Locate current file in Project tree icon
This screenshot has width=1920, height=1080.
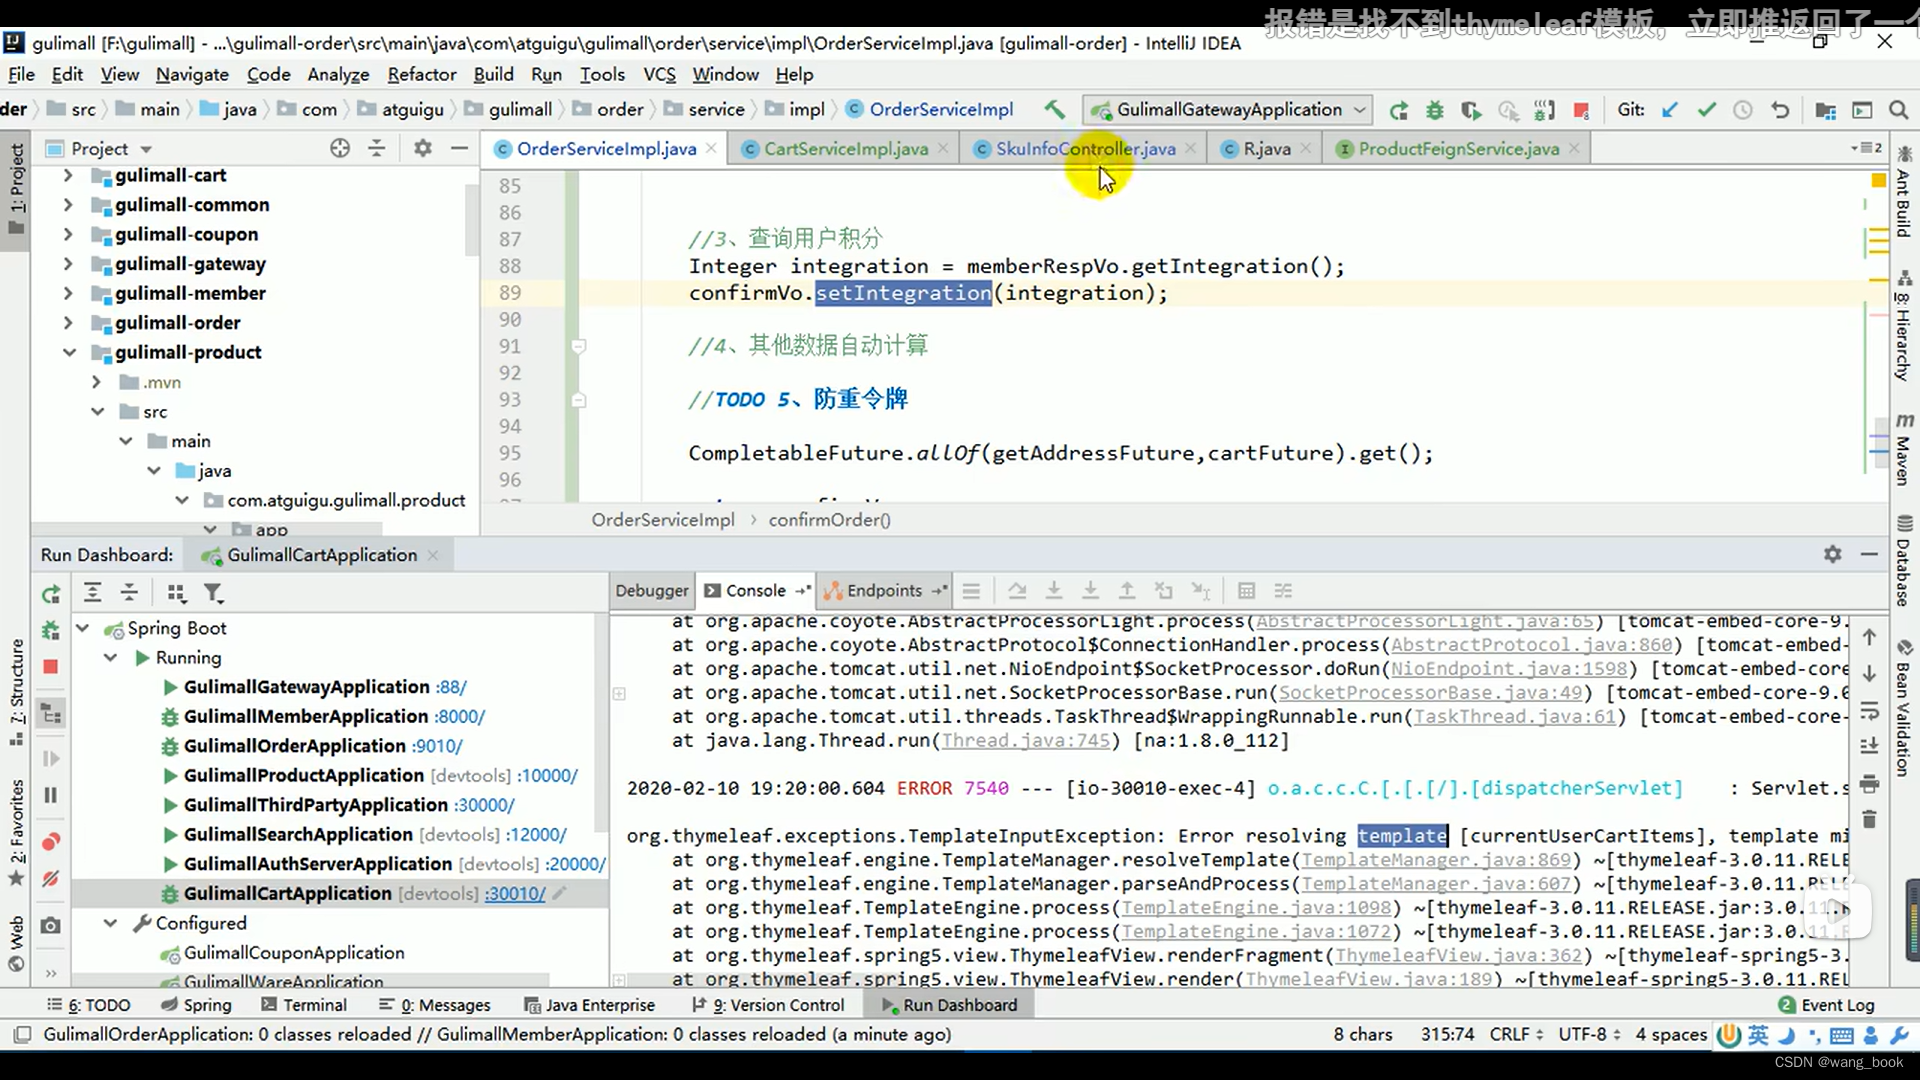340,148
